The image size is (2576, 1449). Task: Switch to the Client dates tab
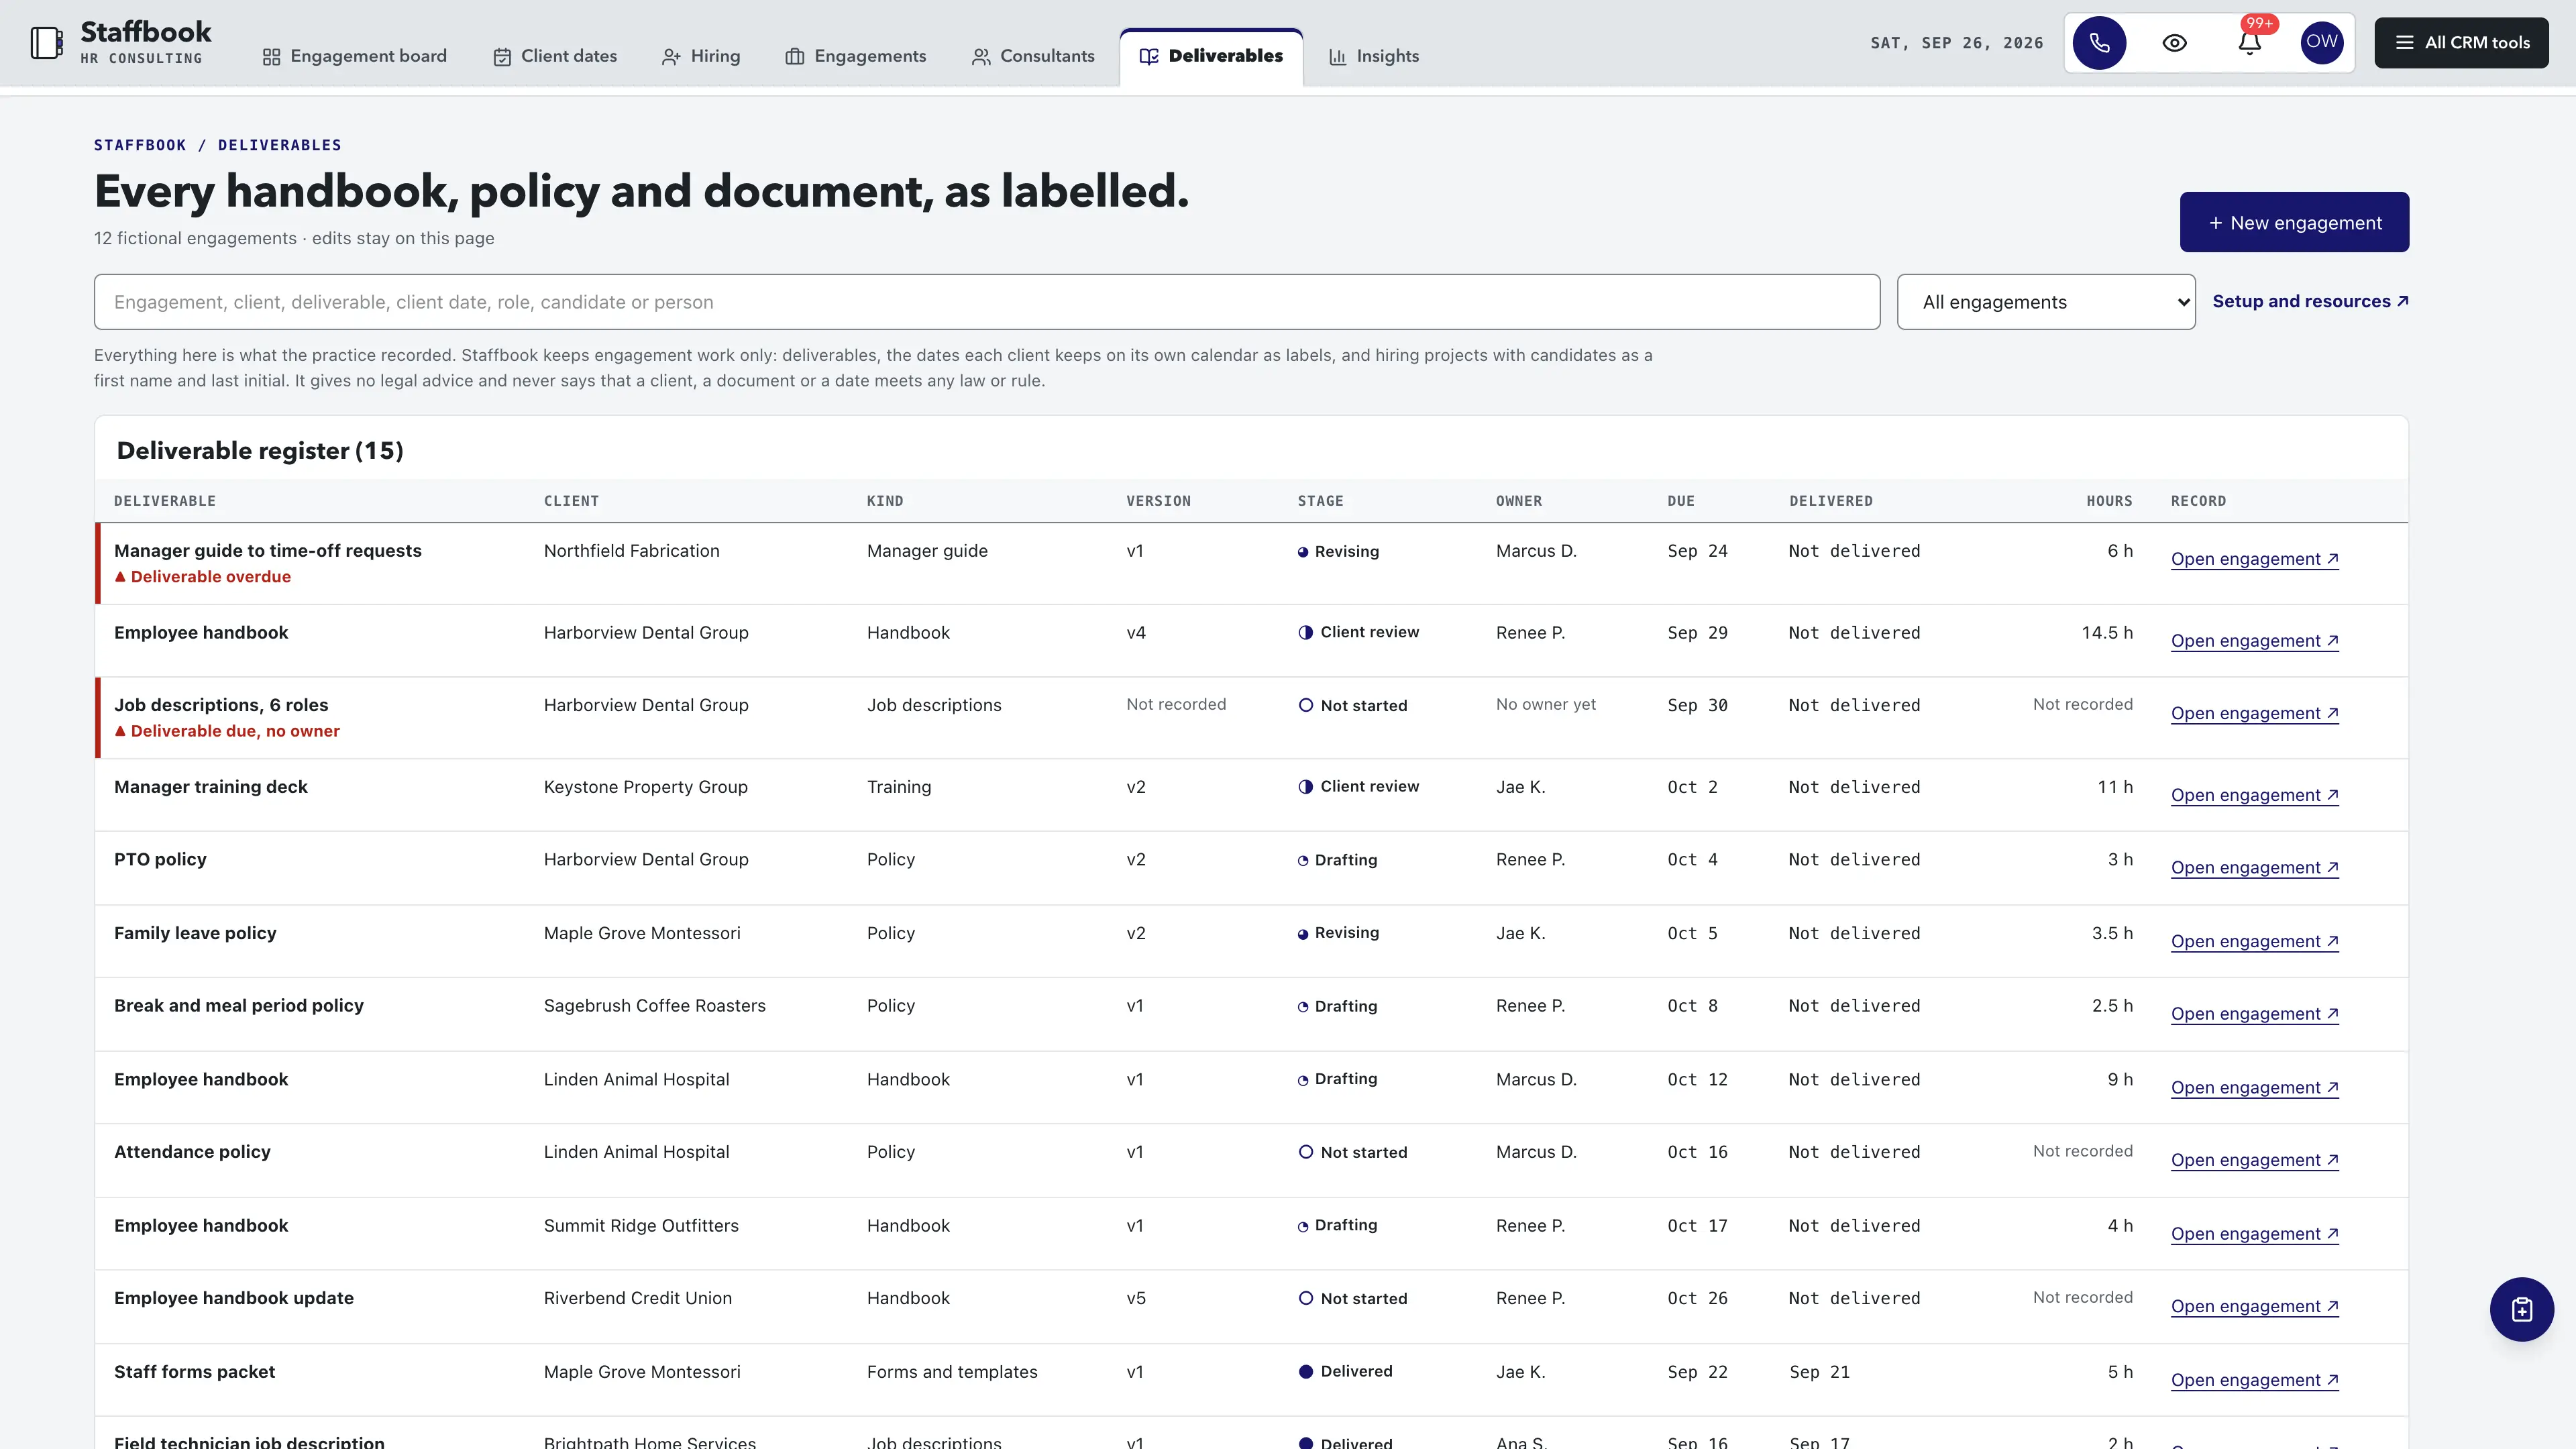tap(555, 56)
